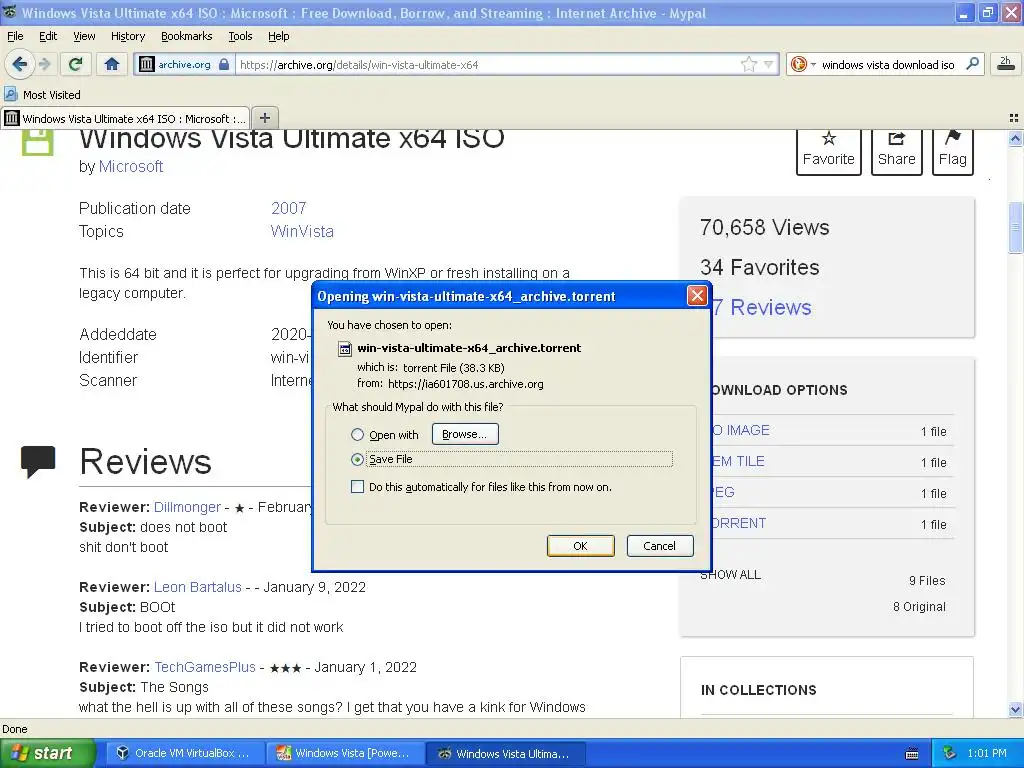Image resolution: width=1024 pixels, height=768 pixels.
Task: Click the vertical scrollbar thumb
Action: [x=1015, y=227]
